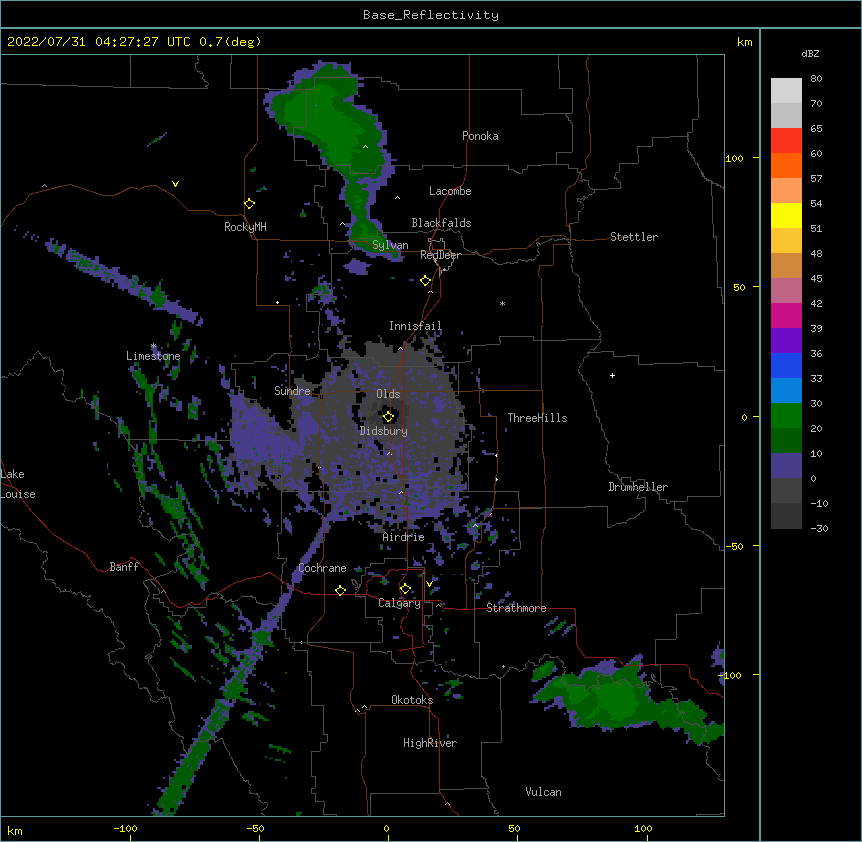
Task: Click the dBZ legend heading
Action: [x=810, y=53]
